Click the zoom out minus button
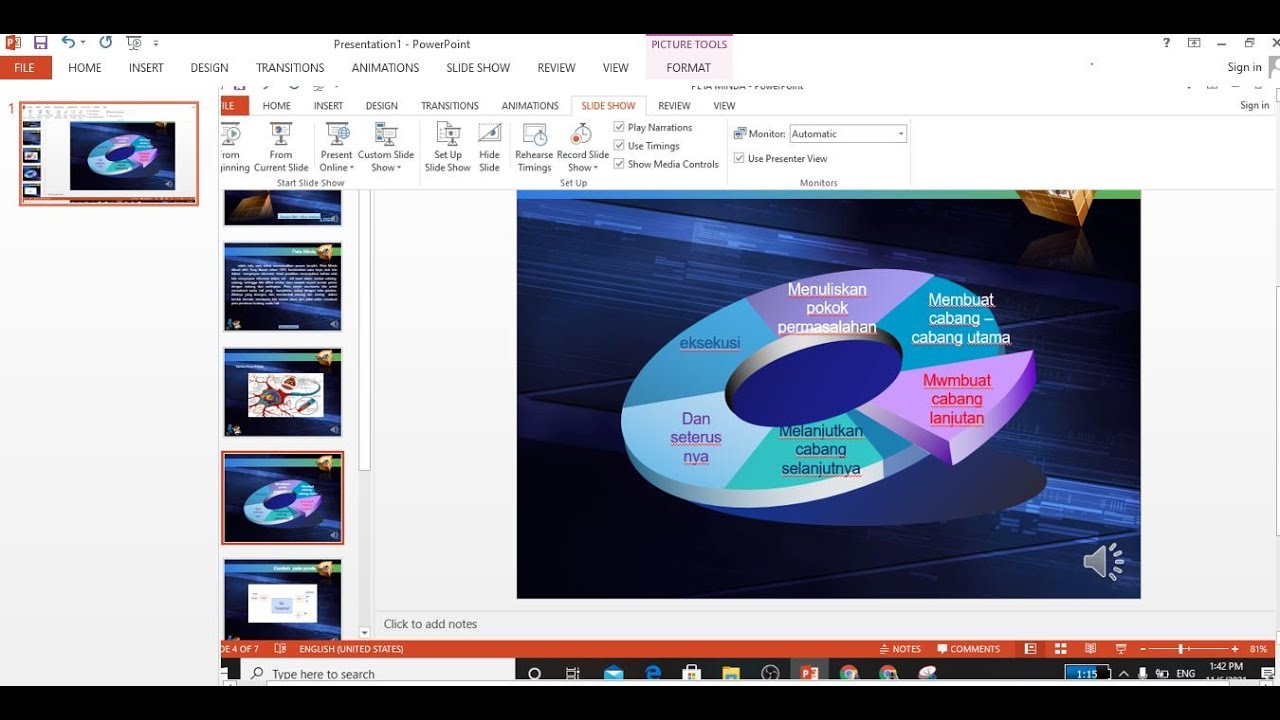The width and height of the screenshot is (1280, 720). point(1144,649)
